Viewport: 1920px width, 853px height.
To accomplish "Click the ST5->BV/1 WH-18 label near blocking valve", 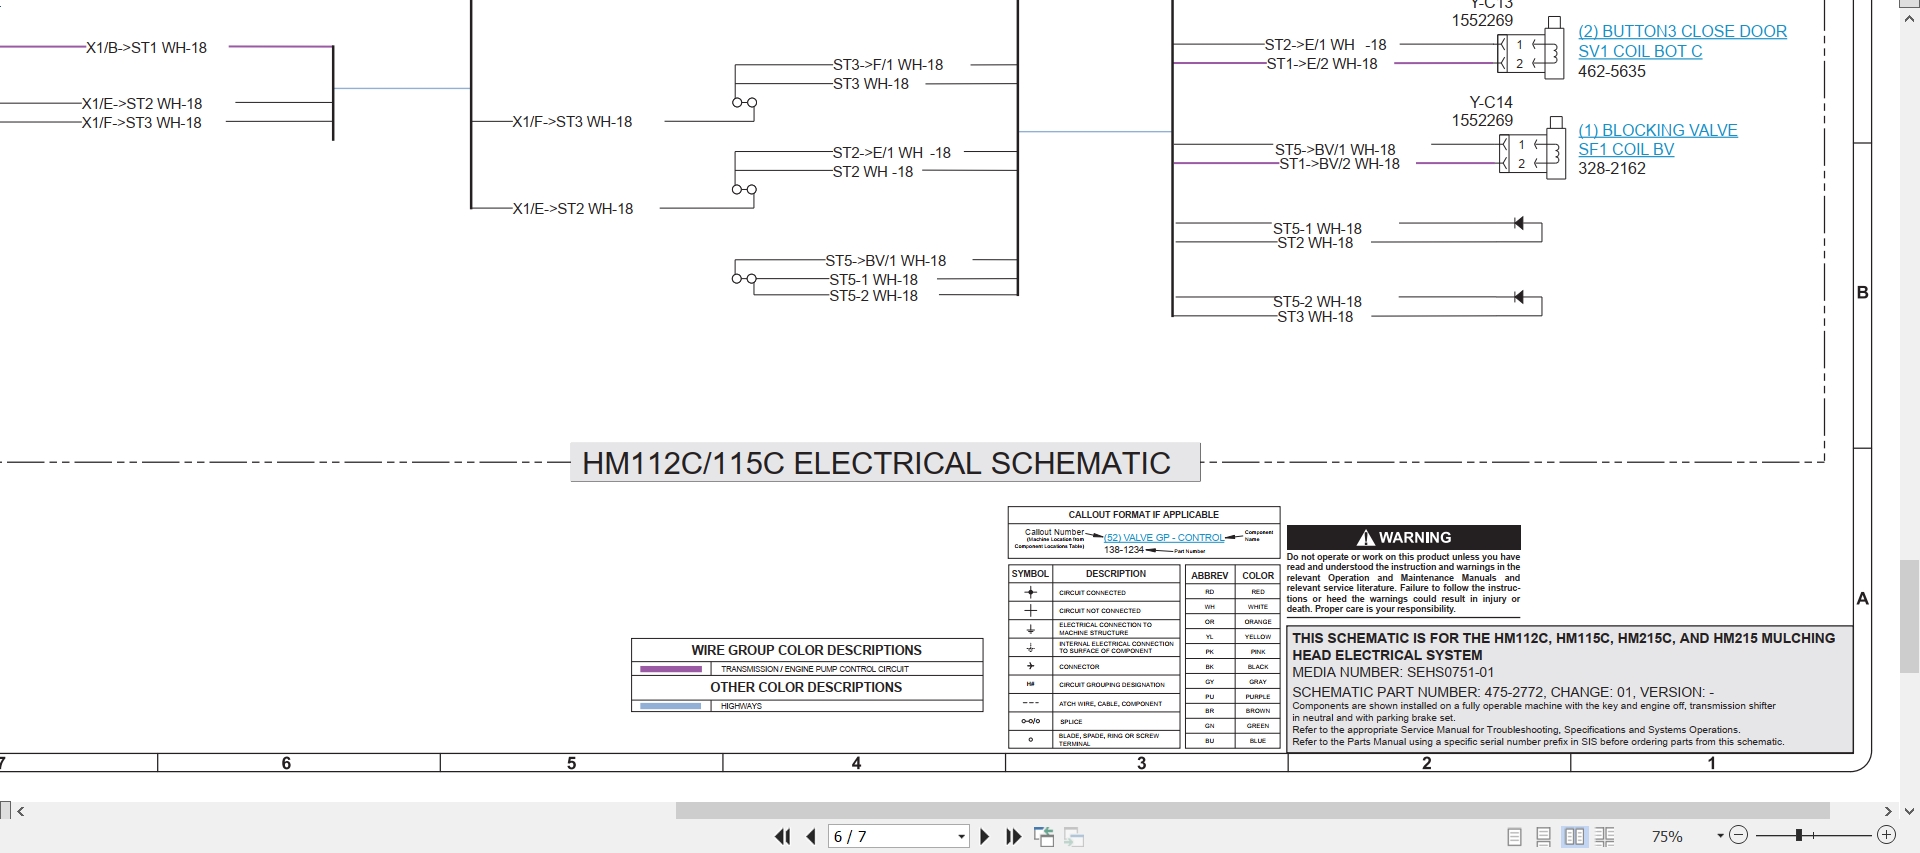I will click(1335, 149).
